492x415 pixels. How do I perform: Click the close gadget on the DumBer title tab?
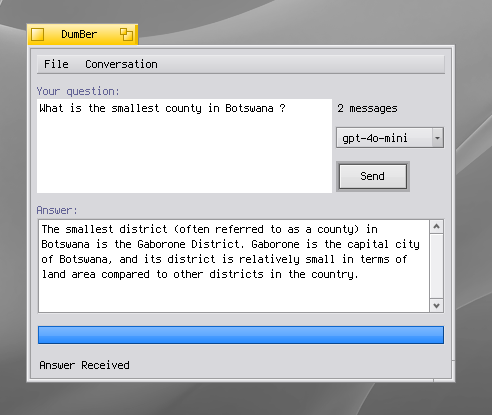coord(38,35)
